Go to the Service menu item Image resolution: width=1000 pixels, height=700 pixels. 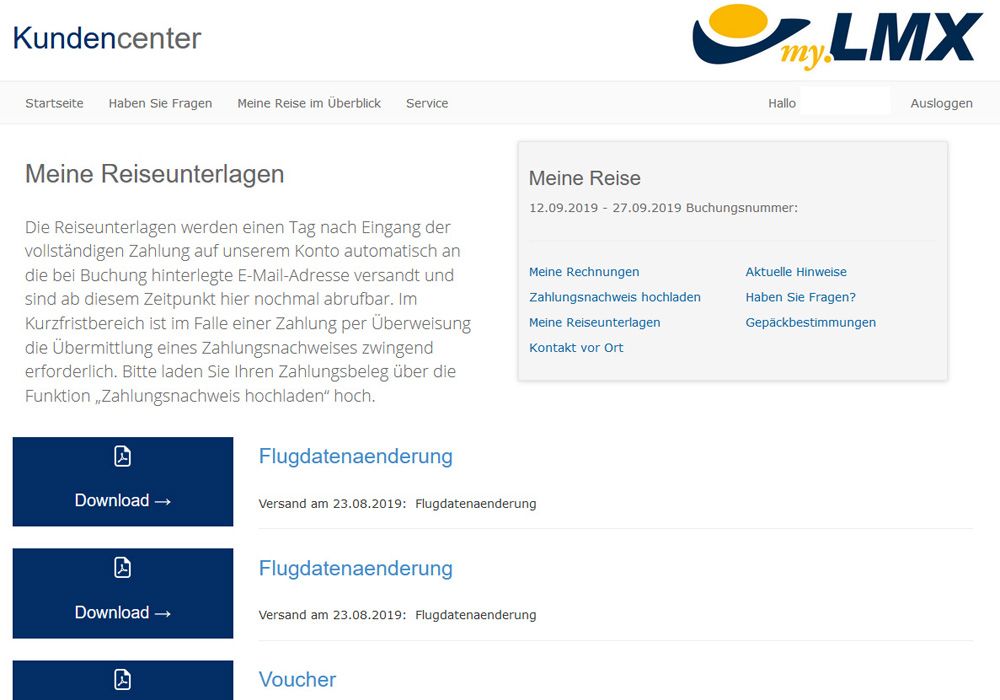[x=427, y=103]
